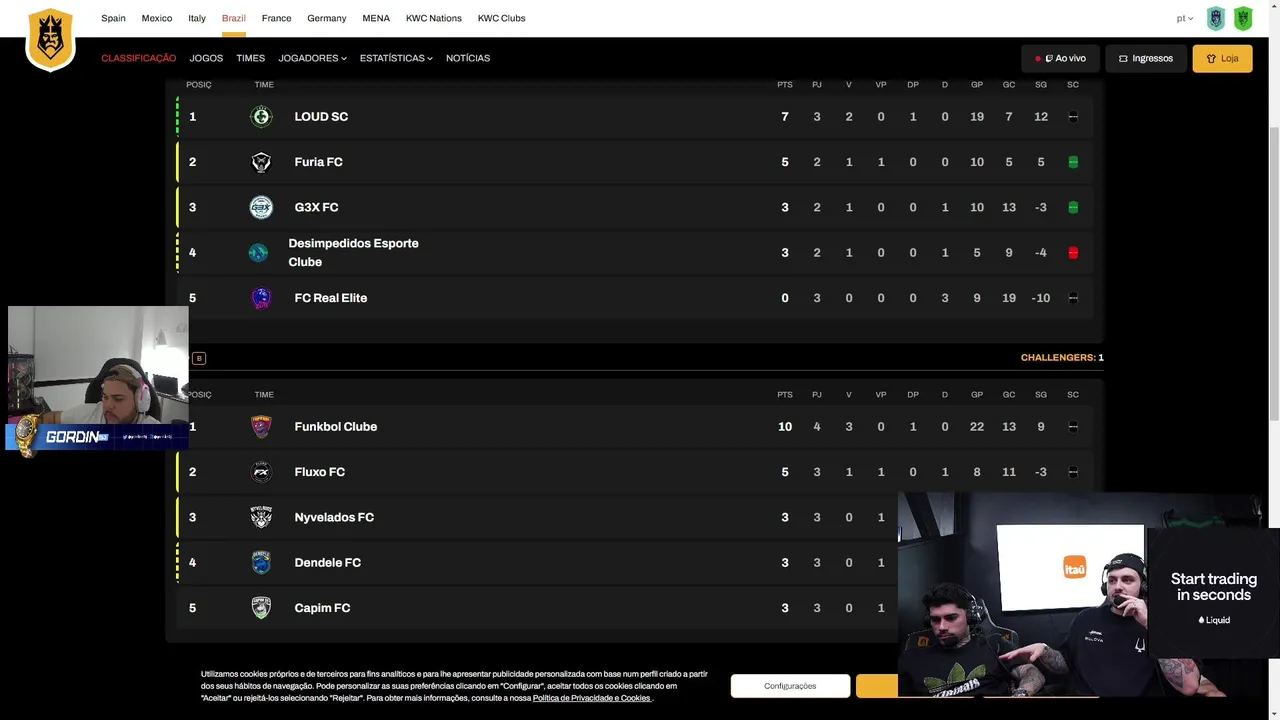Open Classificação page
Screen dimensions: 1280x720
tap(138, 58)
